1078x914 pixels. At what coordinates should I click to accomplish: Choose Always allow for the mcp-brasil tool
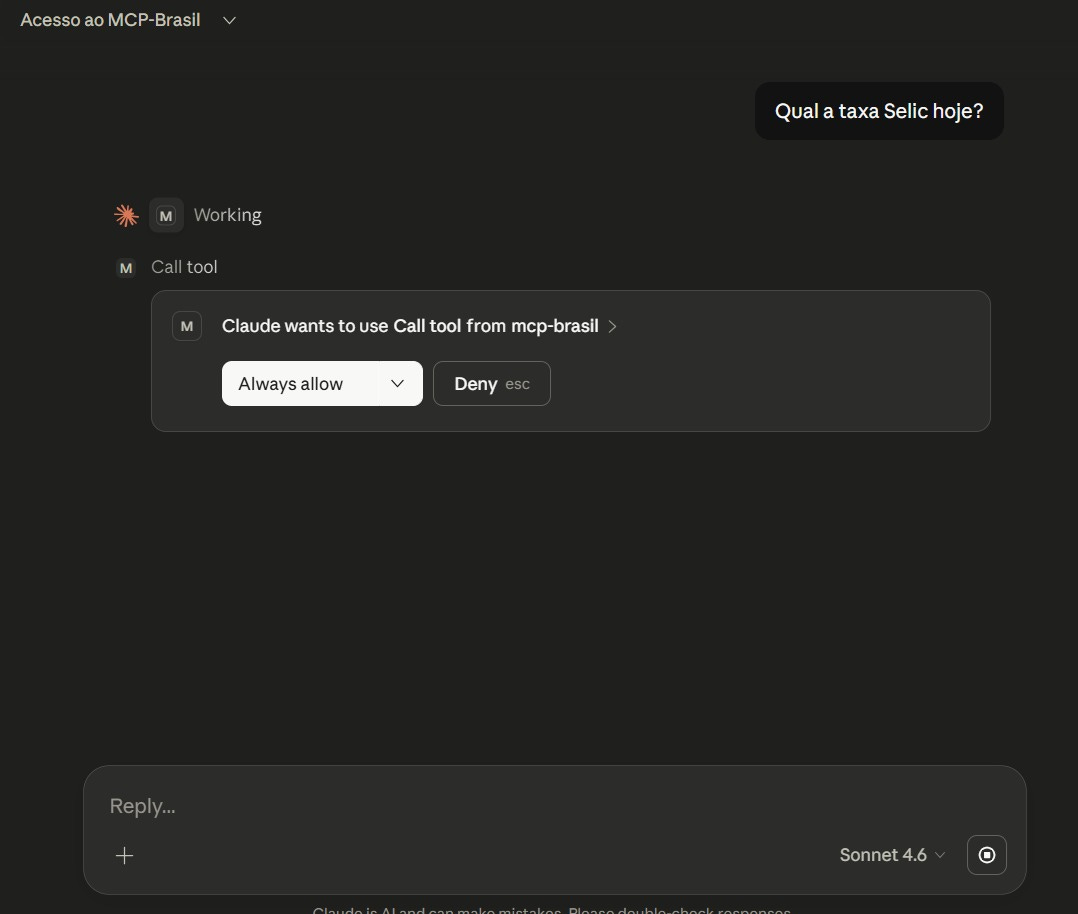pos(290,383)
